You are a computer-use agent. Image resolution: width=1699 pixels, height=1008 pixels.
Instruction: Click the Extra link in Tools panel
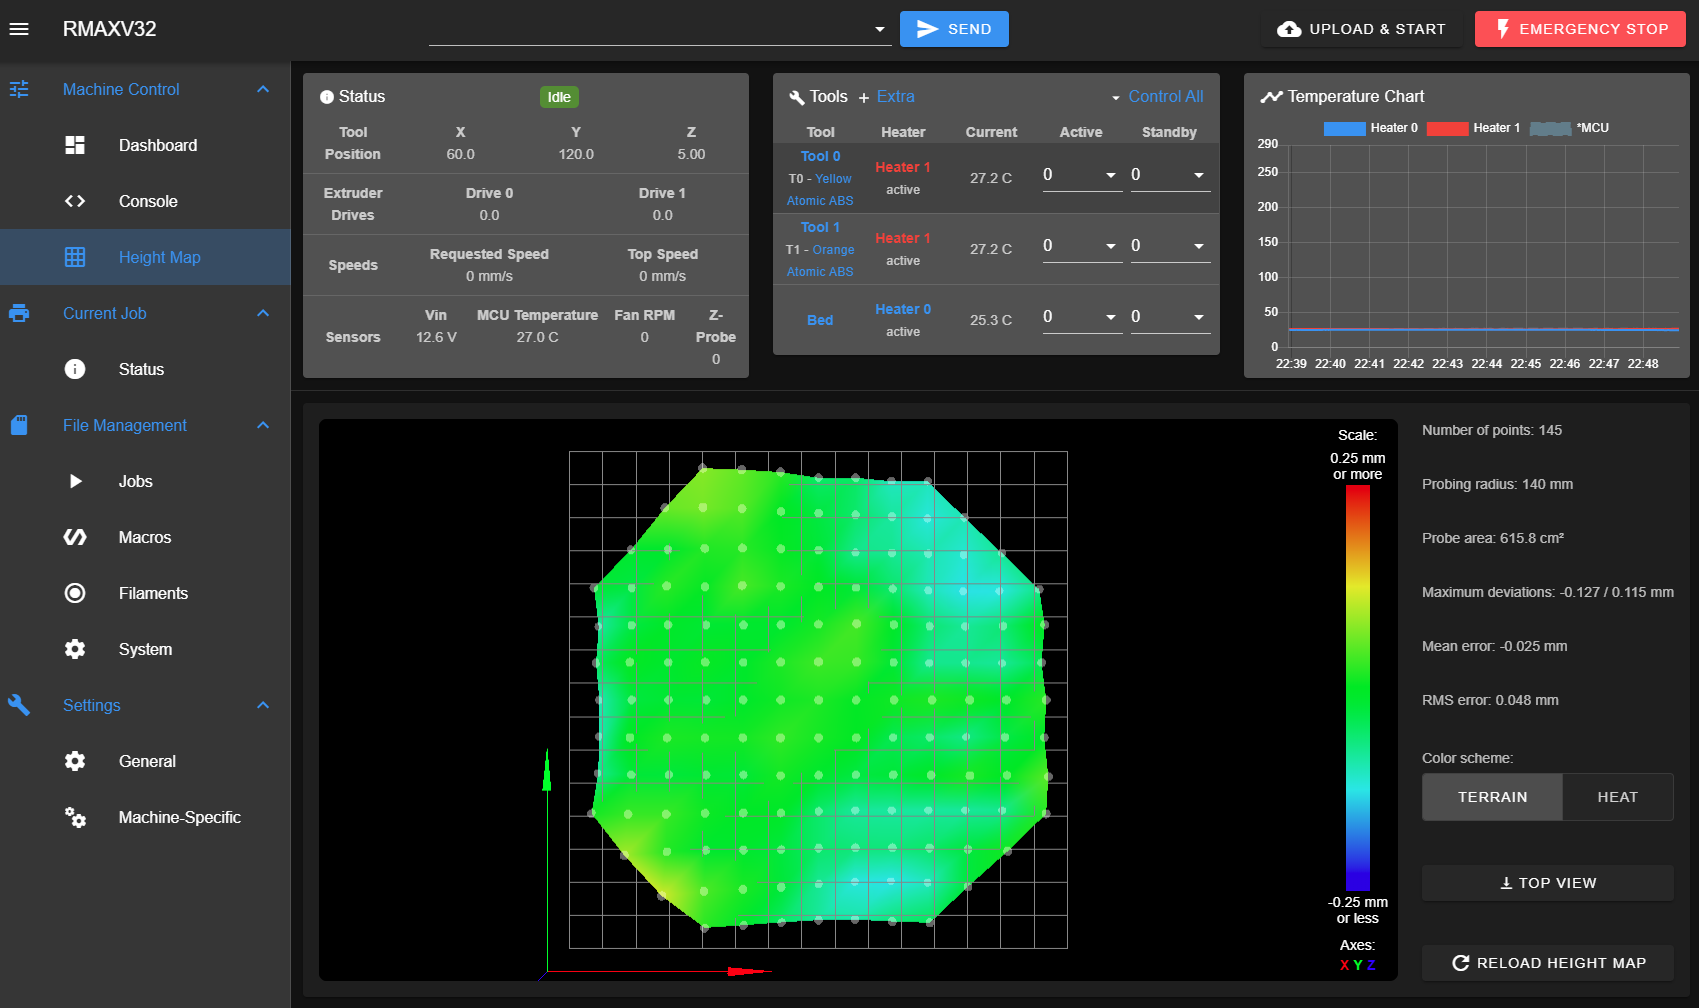click(896, 97)
